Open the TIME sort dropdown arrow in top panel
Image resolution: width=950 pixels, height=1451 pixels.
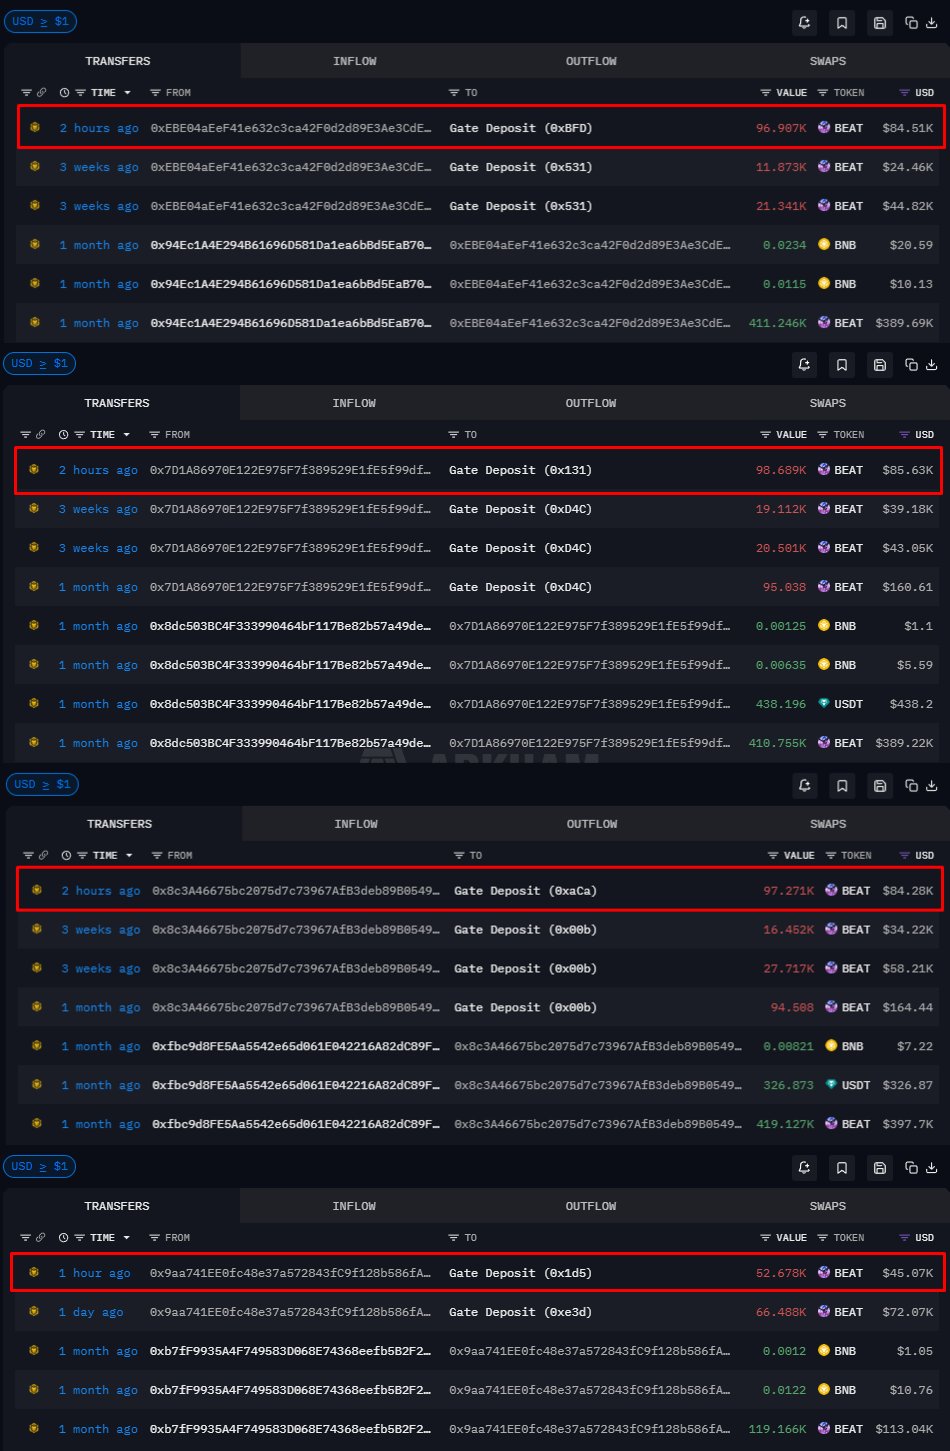click(x=127, y=93)
